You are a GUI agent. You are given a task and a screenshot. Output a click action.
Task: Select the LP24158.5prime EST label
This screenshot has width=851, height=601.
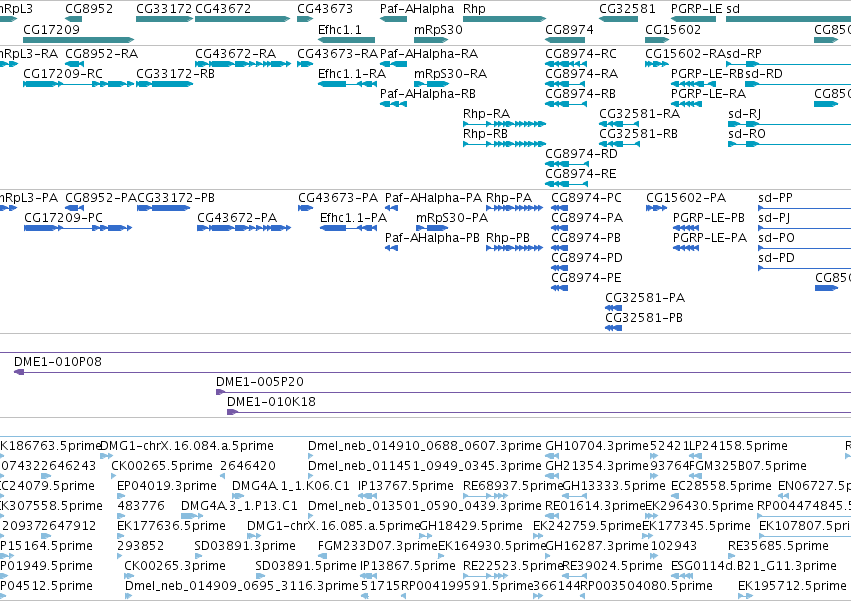(x=738, y=446)
